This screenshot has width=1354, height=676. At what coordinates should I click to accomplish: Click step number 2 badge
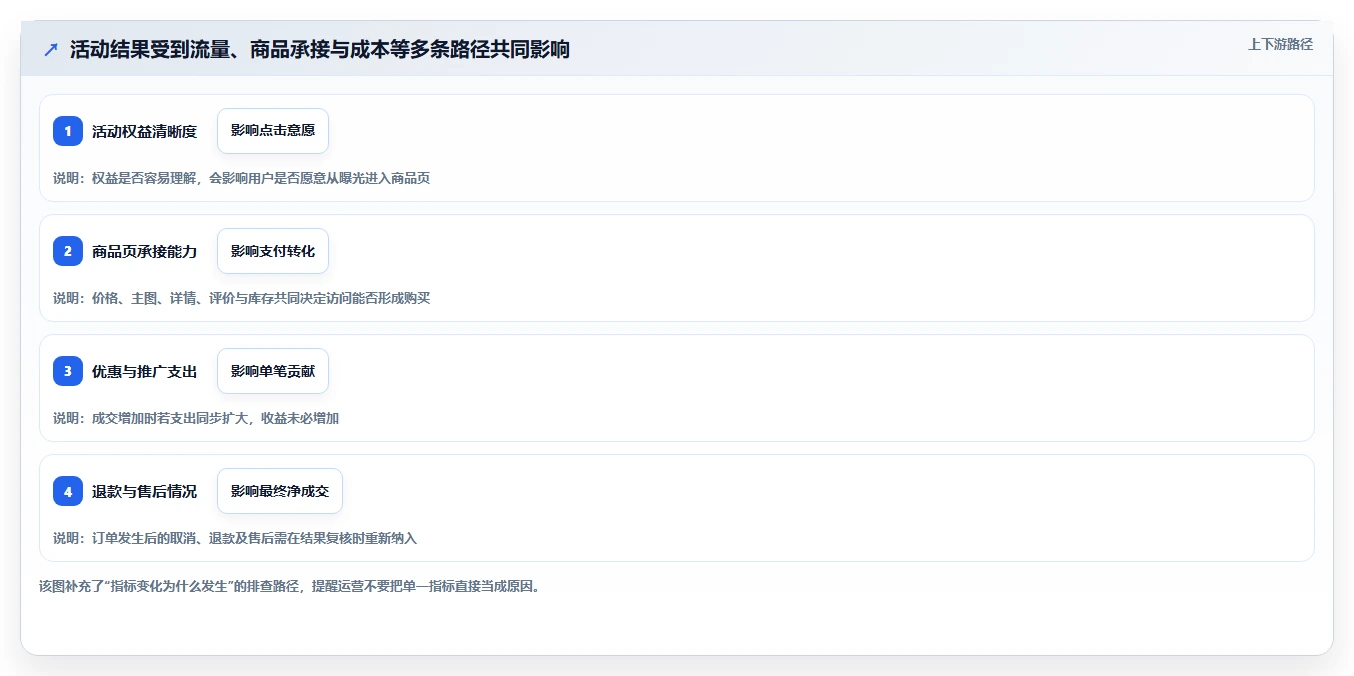(x=68, y=251)
